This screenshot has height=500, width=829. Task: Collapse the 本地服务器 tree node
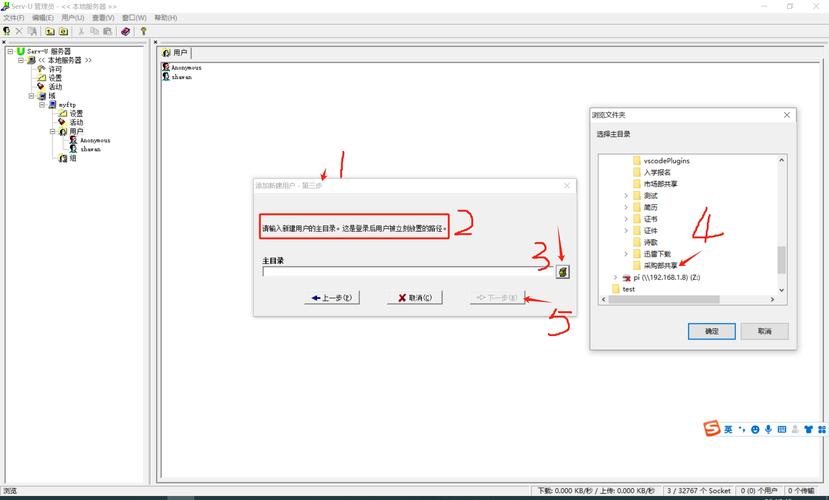[20, 60]
